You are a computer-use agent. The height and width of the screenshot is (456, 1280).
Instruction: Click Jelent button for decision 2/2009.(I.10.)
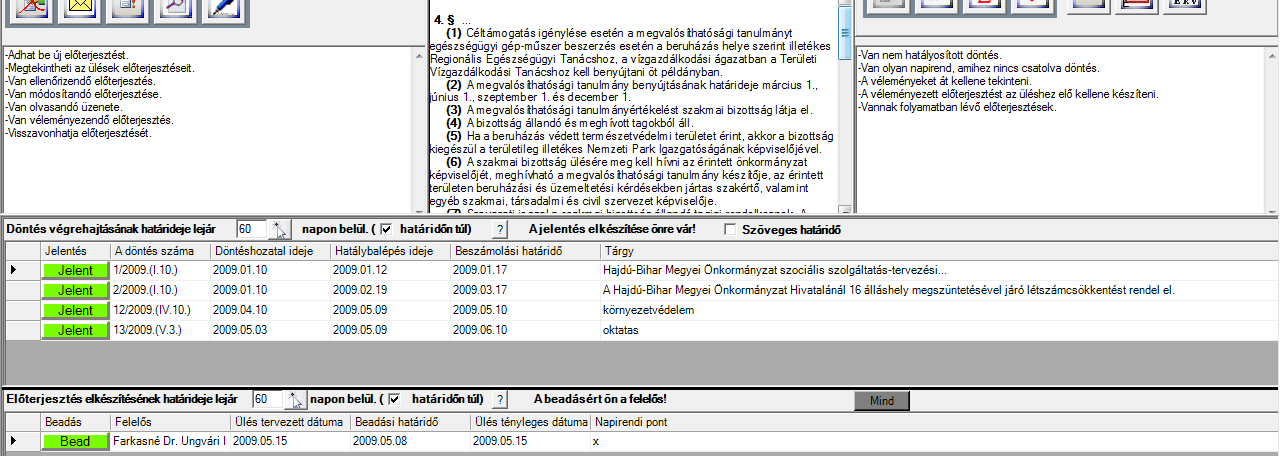pyautogui.click(x=75, y=290)
